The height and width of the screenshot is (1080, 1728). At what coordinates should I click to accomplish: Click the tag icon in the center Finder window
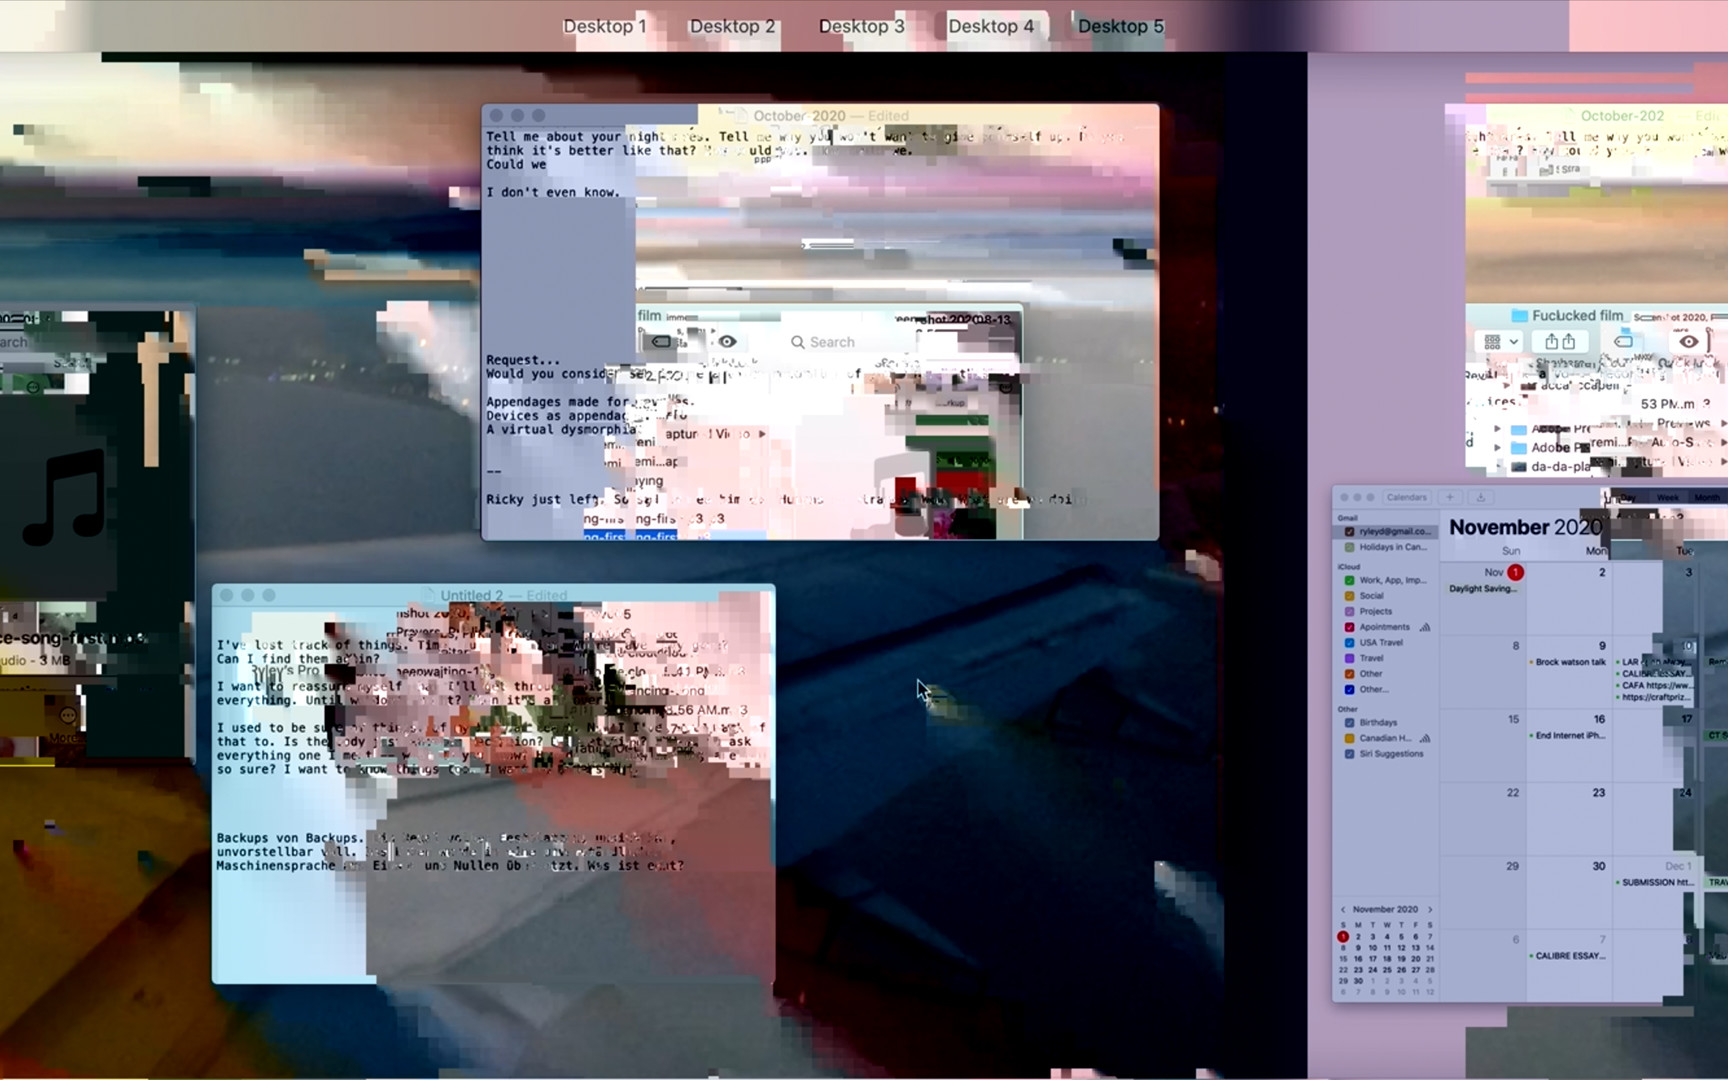pyautogui.click(x=661, y=342)
